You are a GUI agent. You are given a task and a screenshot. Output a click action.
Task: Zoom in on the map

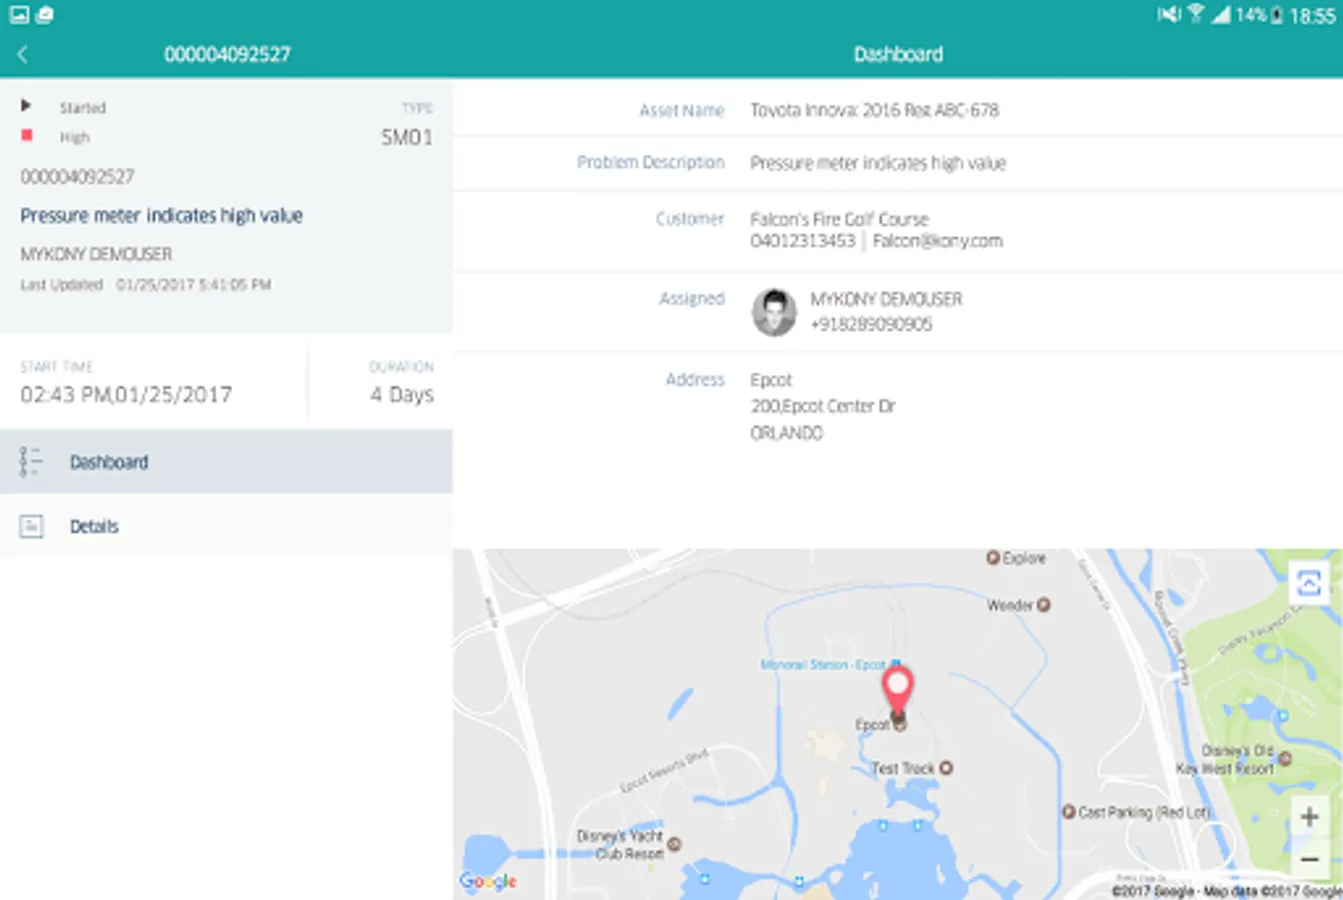coord(1309,817)
